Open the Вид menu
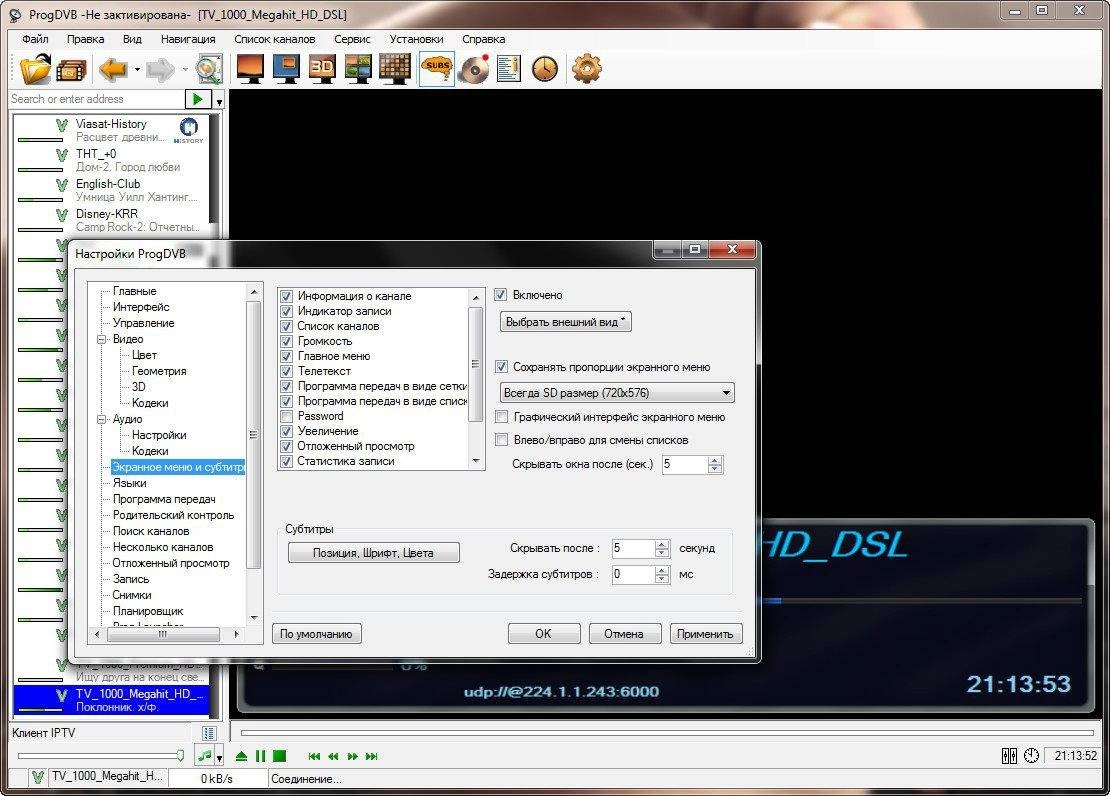Screen dimensions: 1110x796 point(132,39)
